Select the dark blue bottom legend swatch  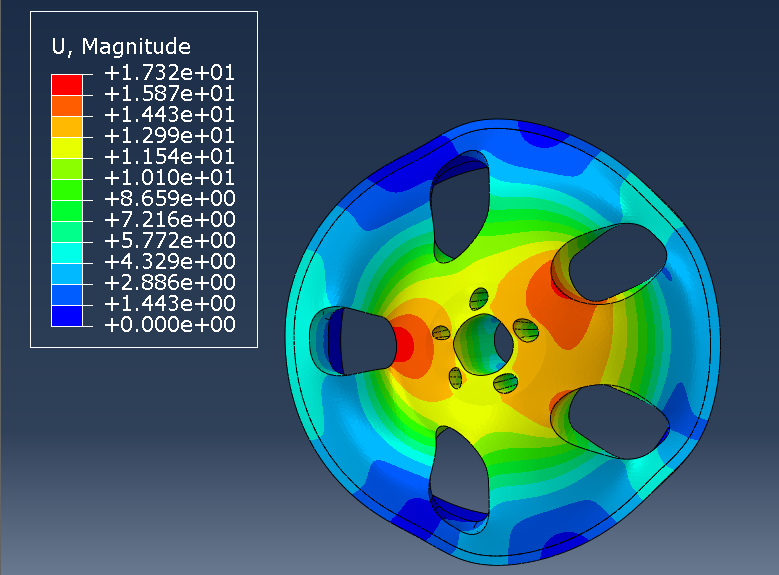coord(67,316)
